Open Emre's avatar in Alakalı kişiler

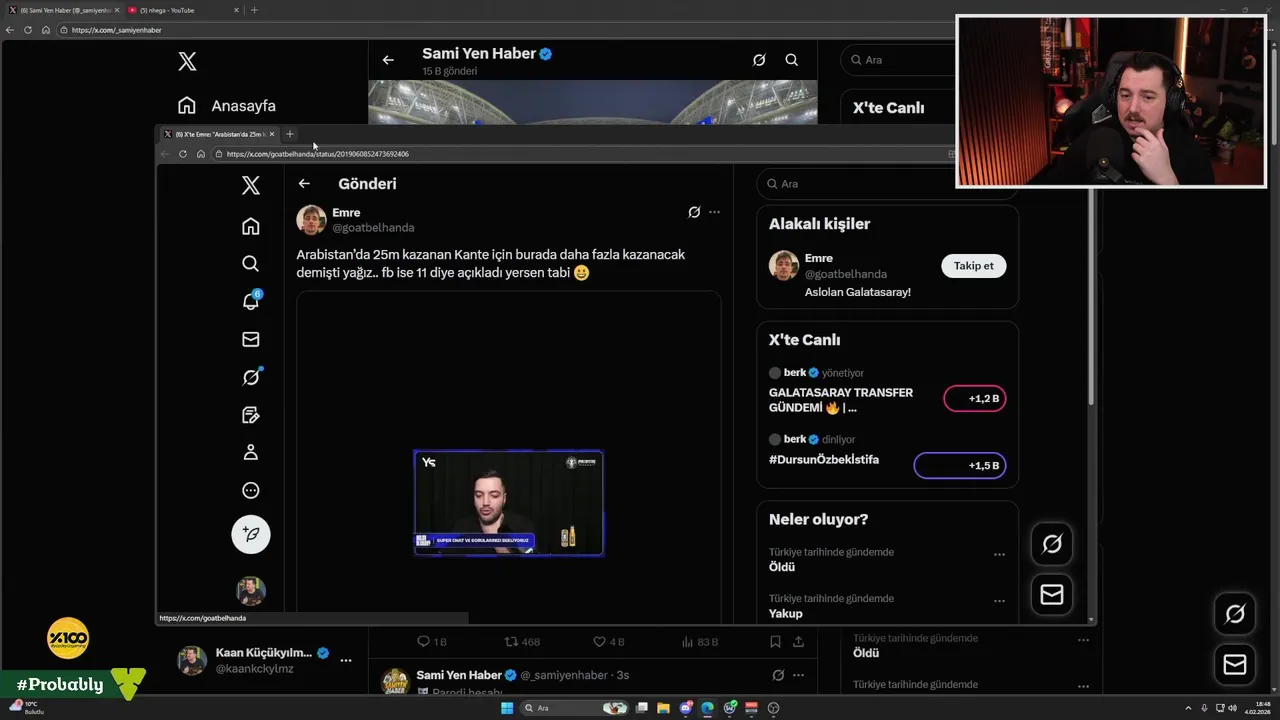point(784,266)
